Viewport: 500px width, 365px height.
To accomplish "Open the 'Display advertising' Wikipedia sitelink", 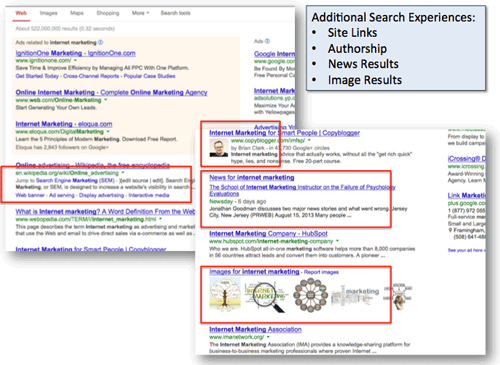I will 101,195.
